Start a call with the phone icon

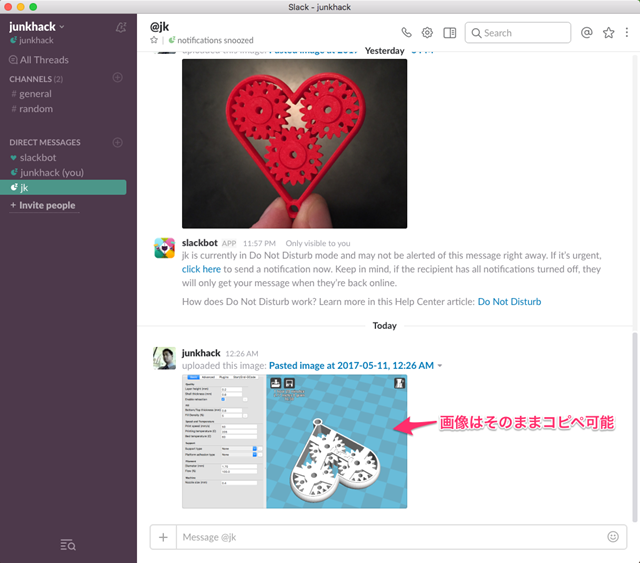[x=406, y=33]
